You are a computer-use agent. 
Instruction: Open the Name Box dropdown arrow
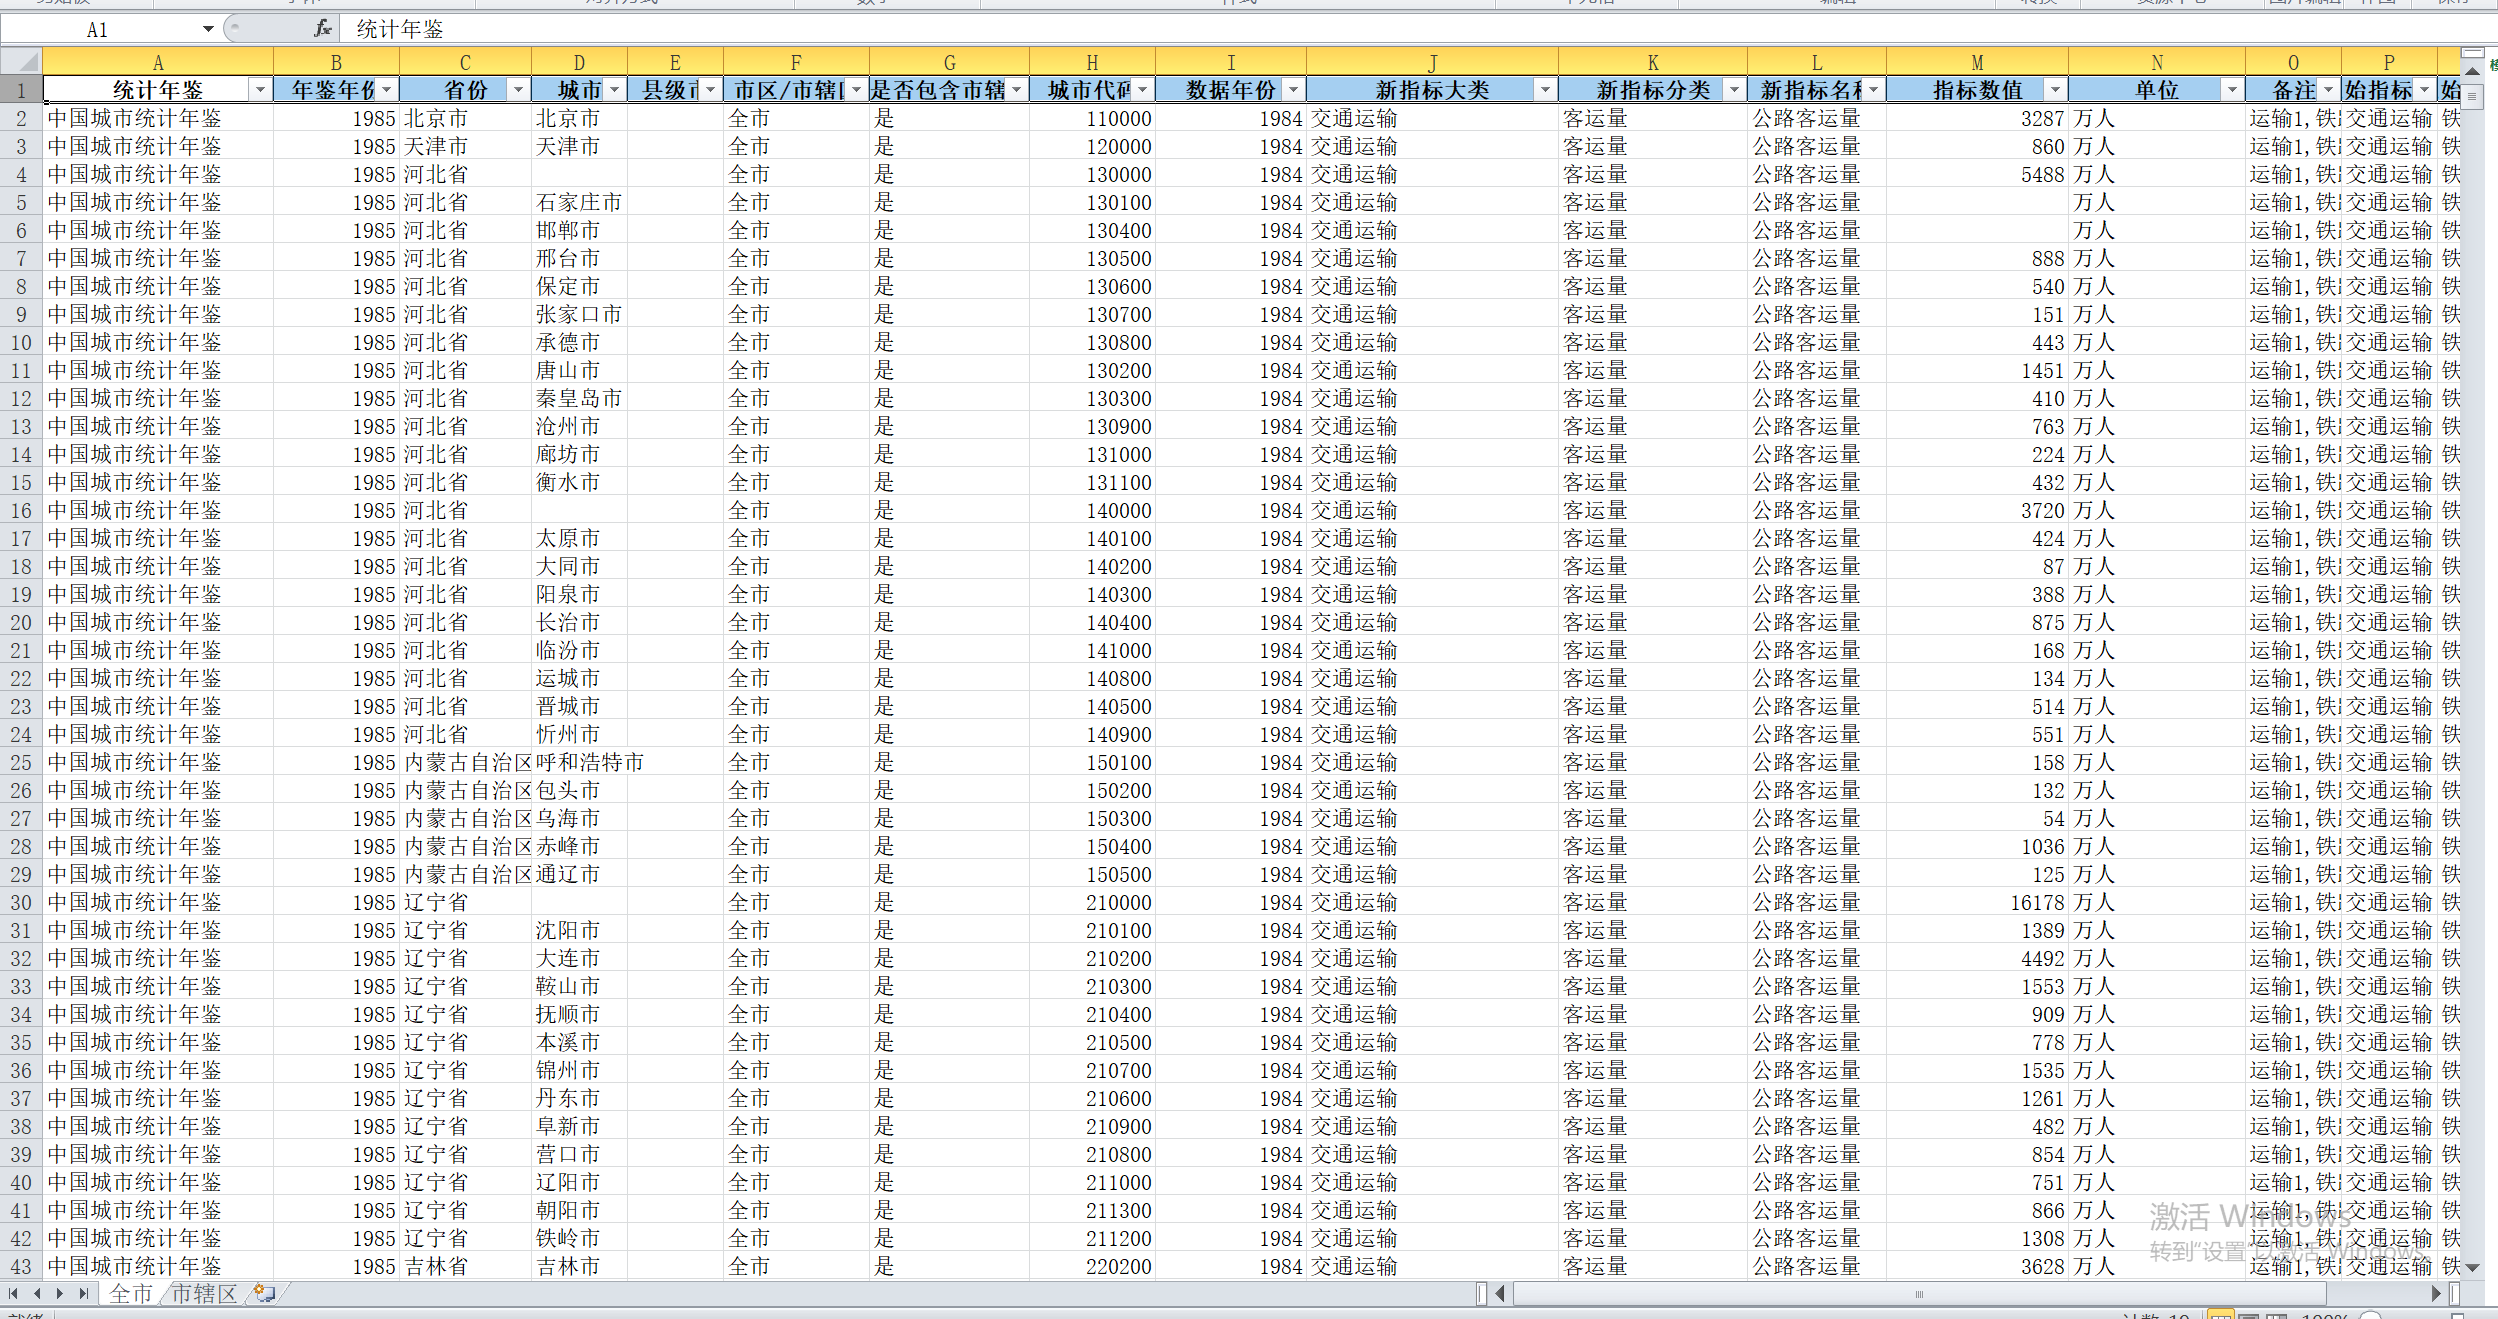tap(208, 29)
